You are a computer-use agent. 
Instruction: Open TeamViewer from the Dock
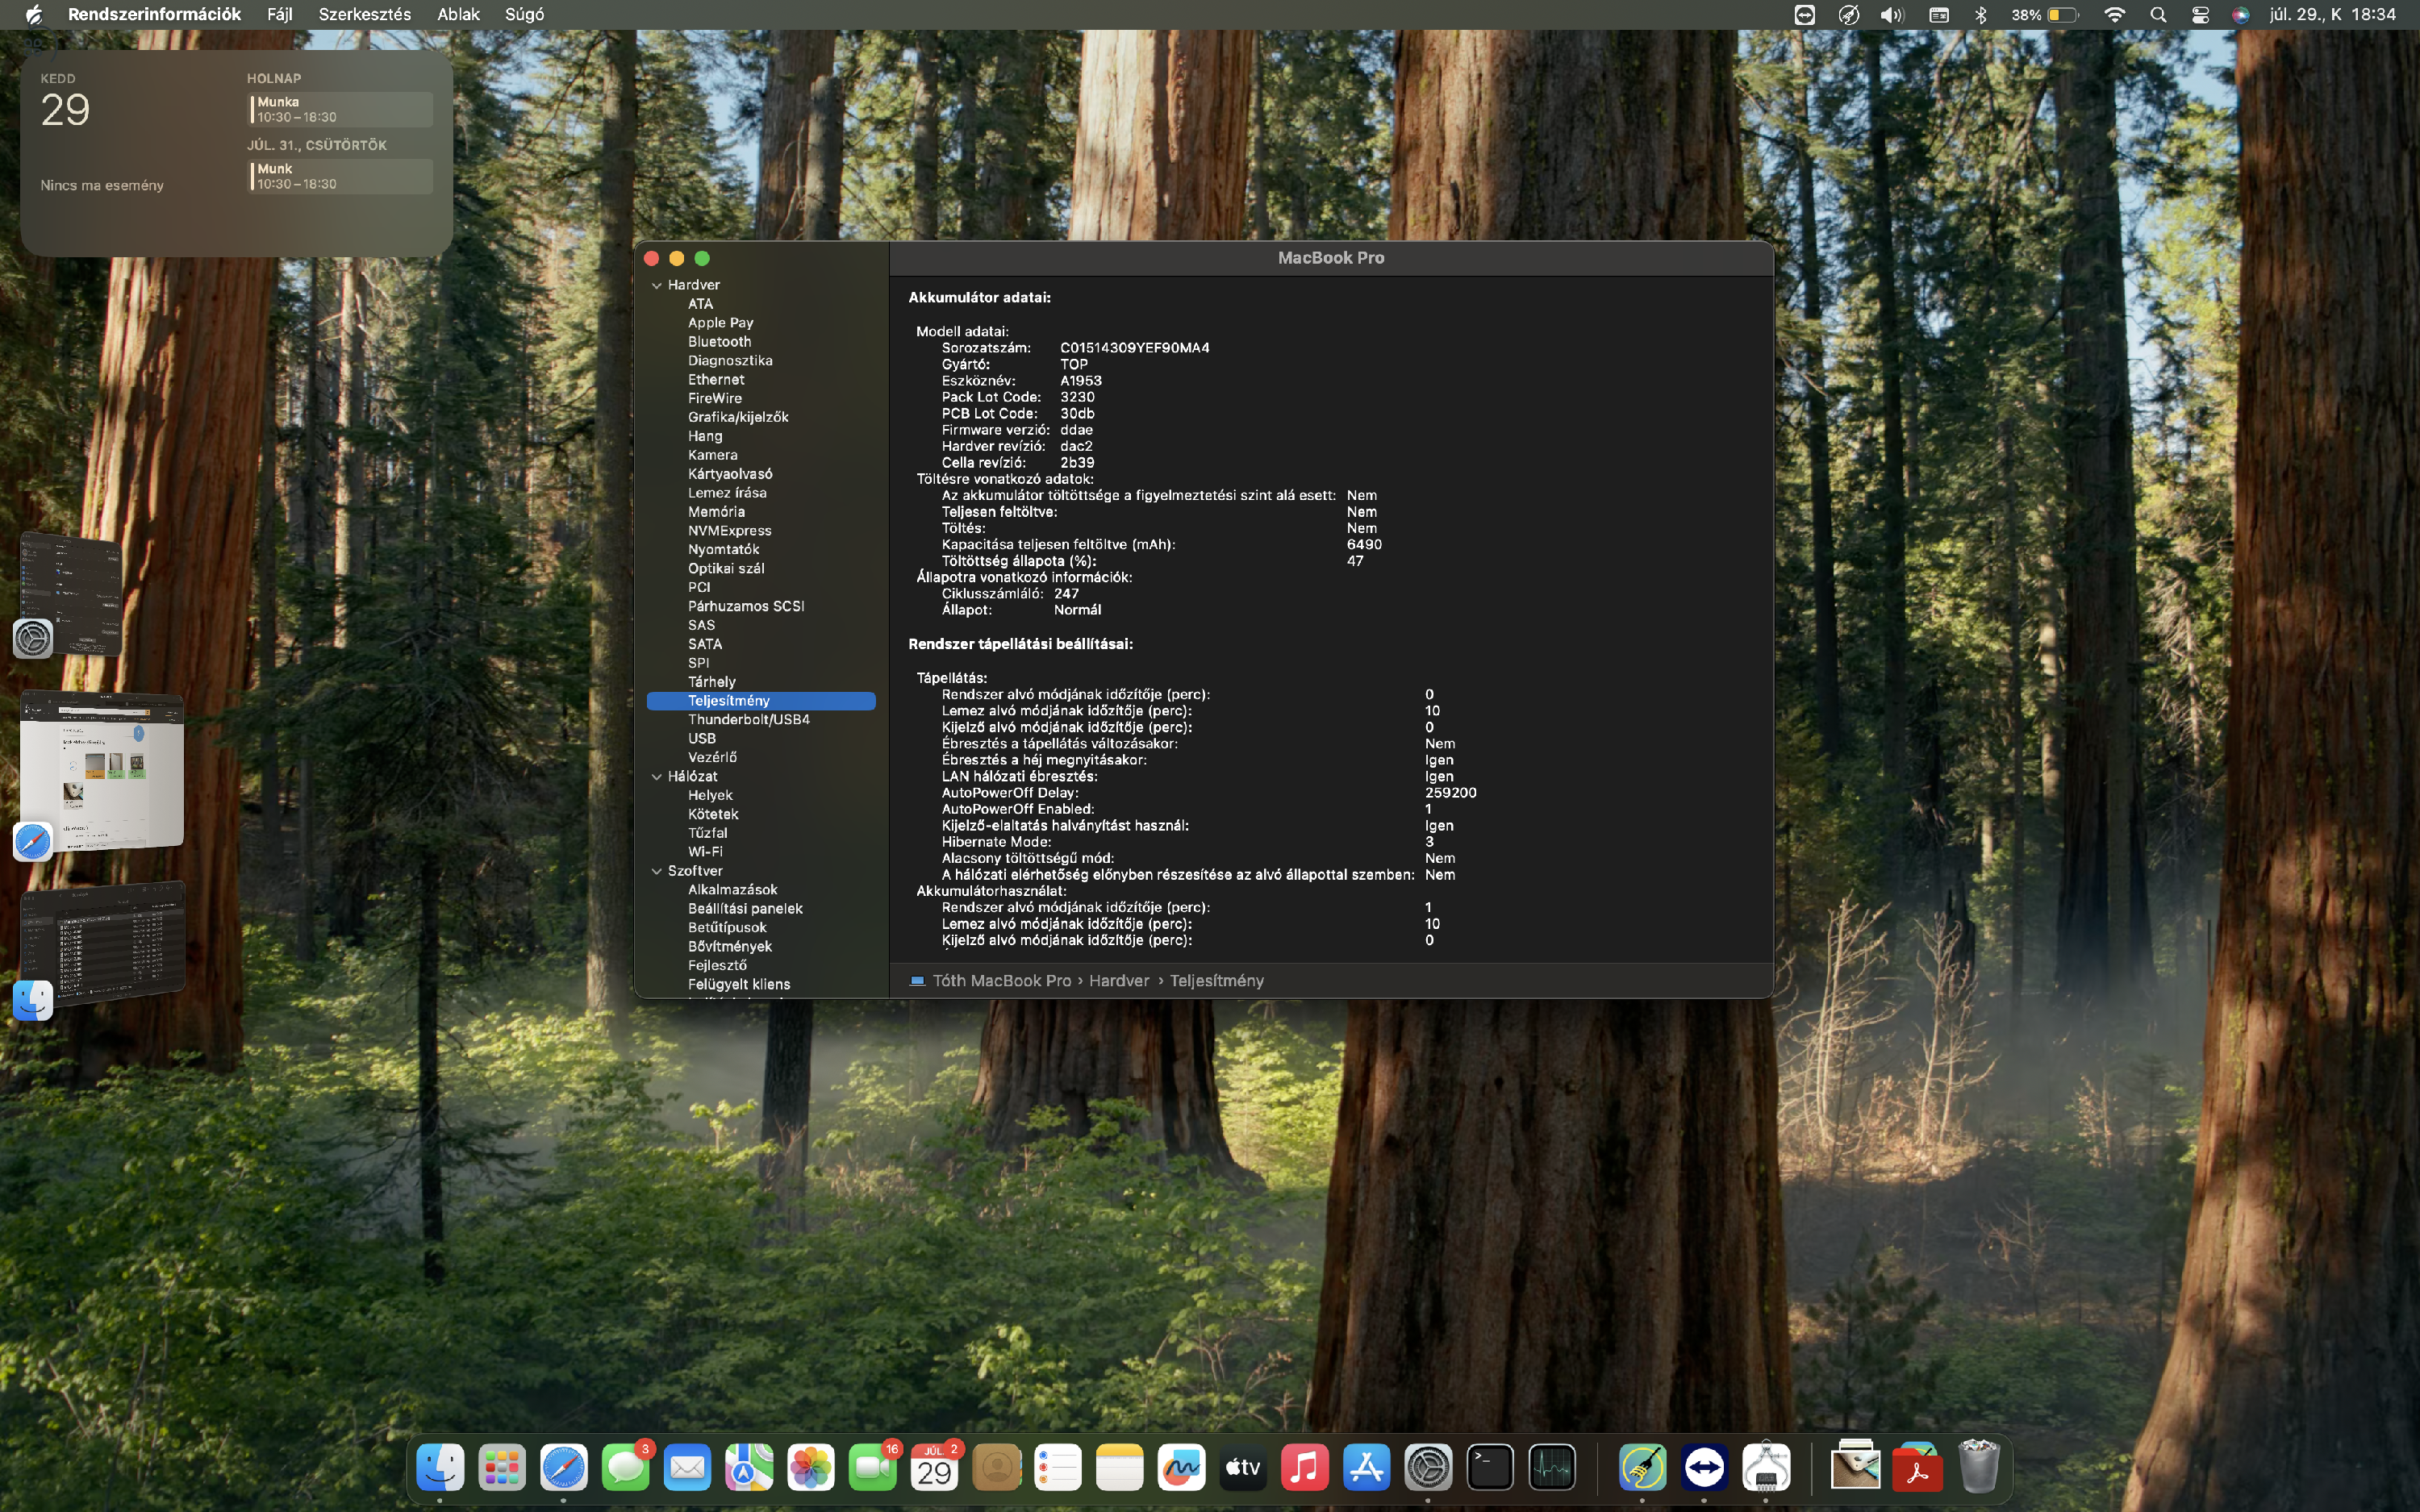pyautogui.click(x=1705, y=1467)
